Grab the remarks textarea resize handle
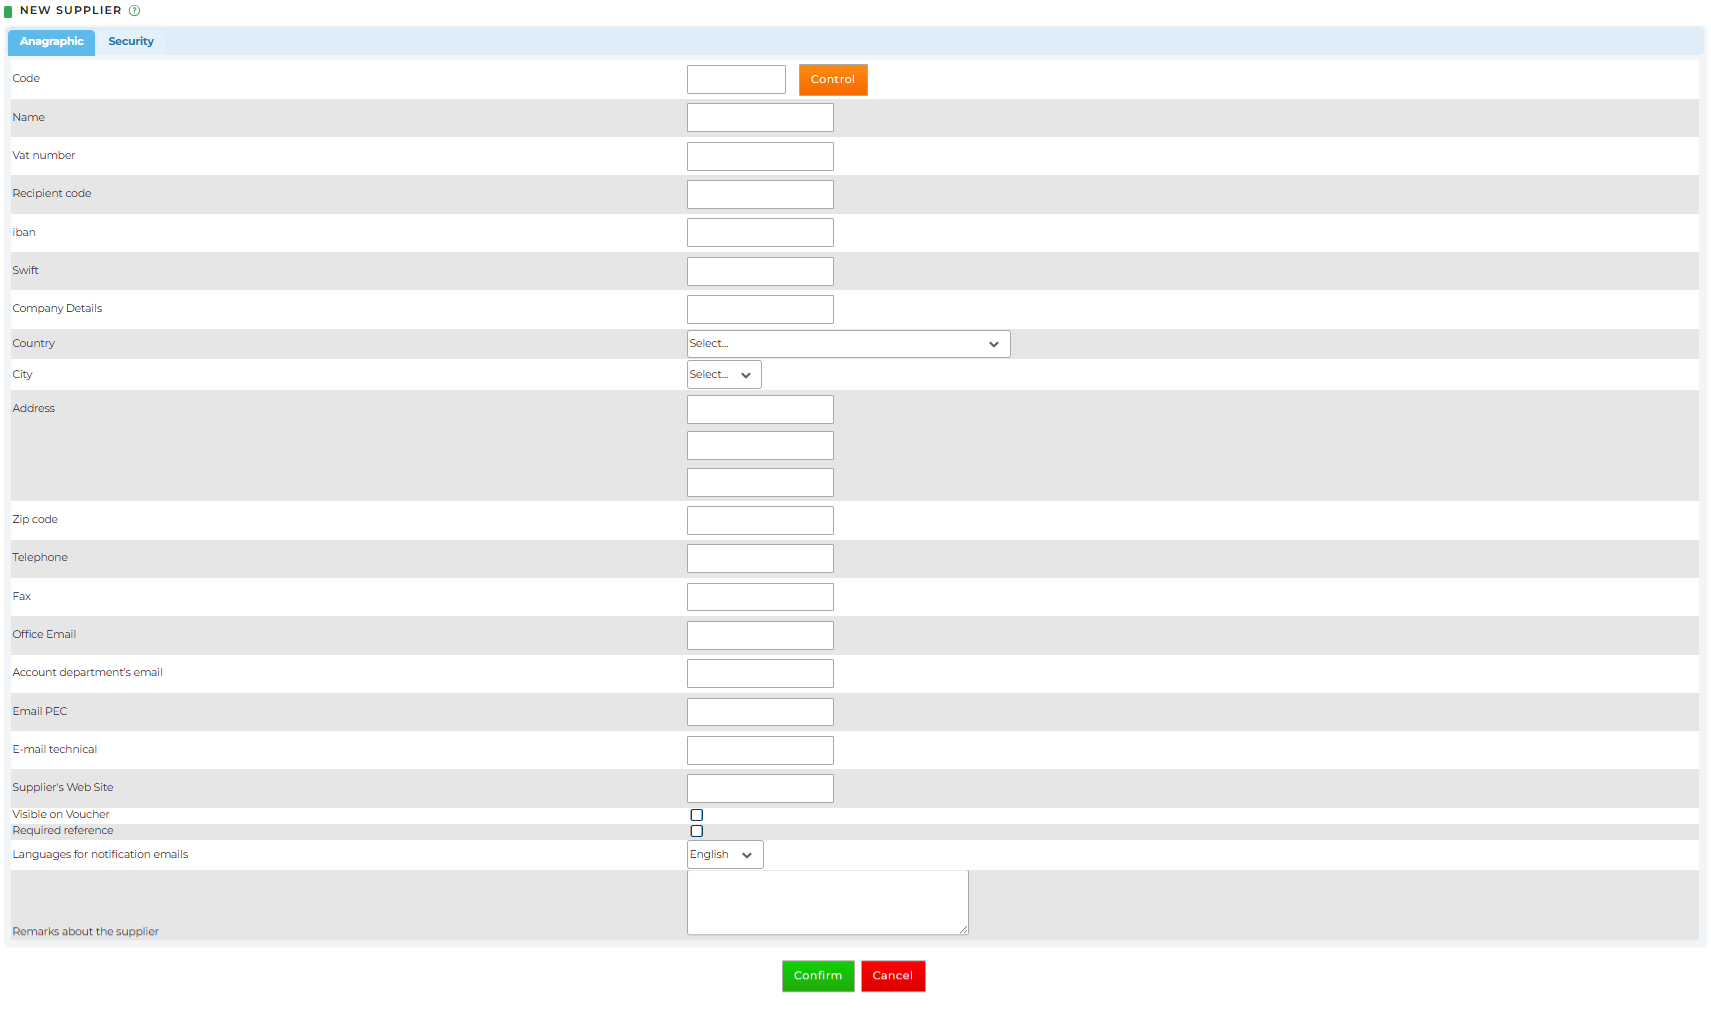This screenshot has width=1711, height=1020. pos(963,930)
